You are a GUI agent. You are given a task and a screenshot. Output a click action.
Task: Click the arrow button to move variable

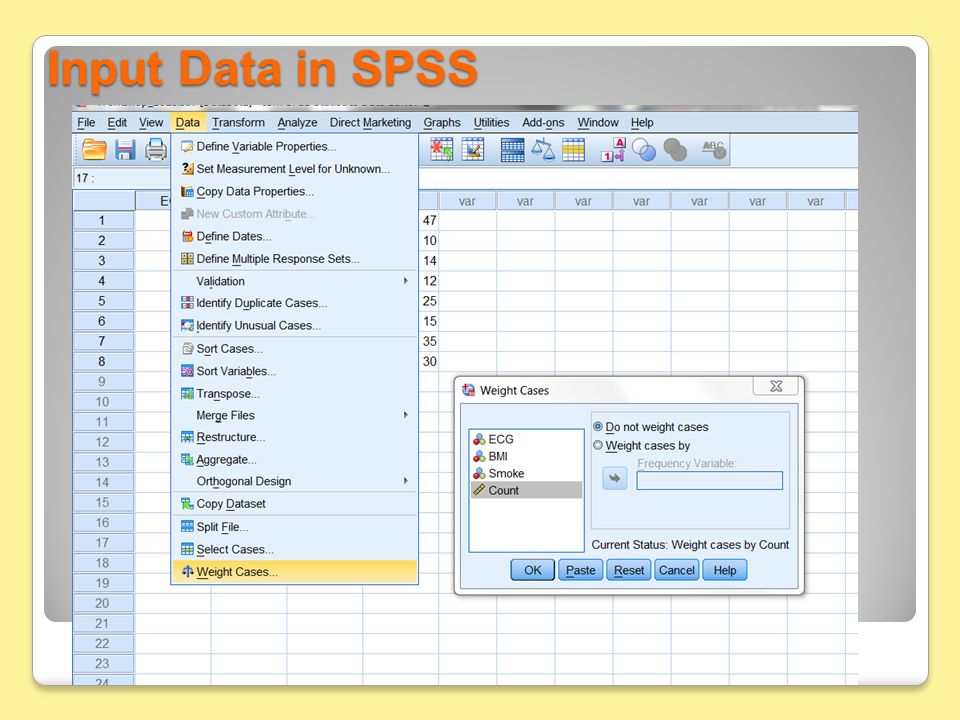pyautogui.click(x=615, y=478)
